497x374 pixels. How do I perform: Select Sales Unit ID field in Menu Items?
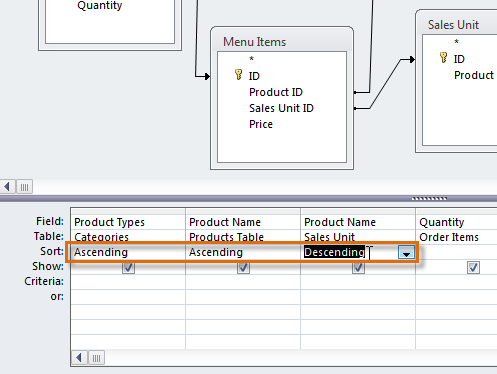click(x=281, y=108)
